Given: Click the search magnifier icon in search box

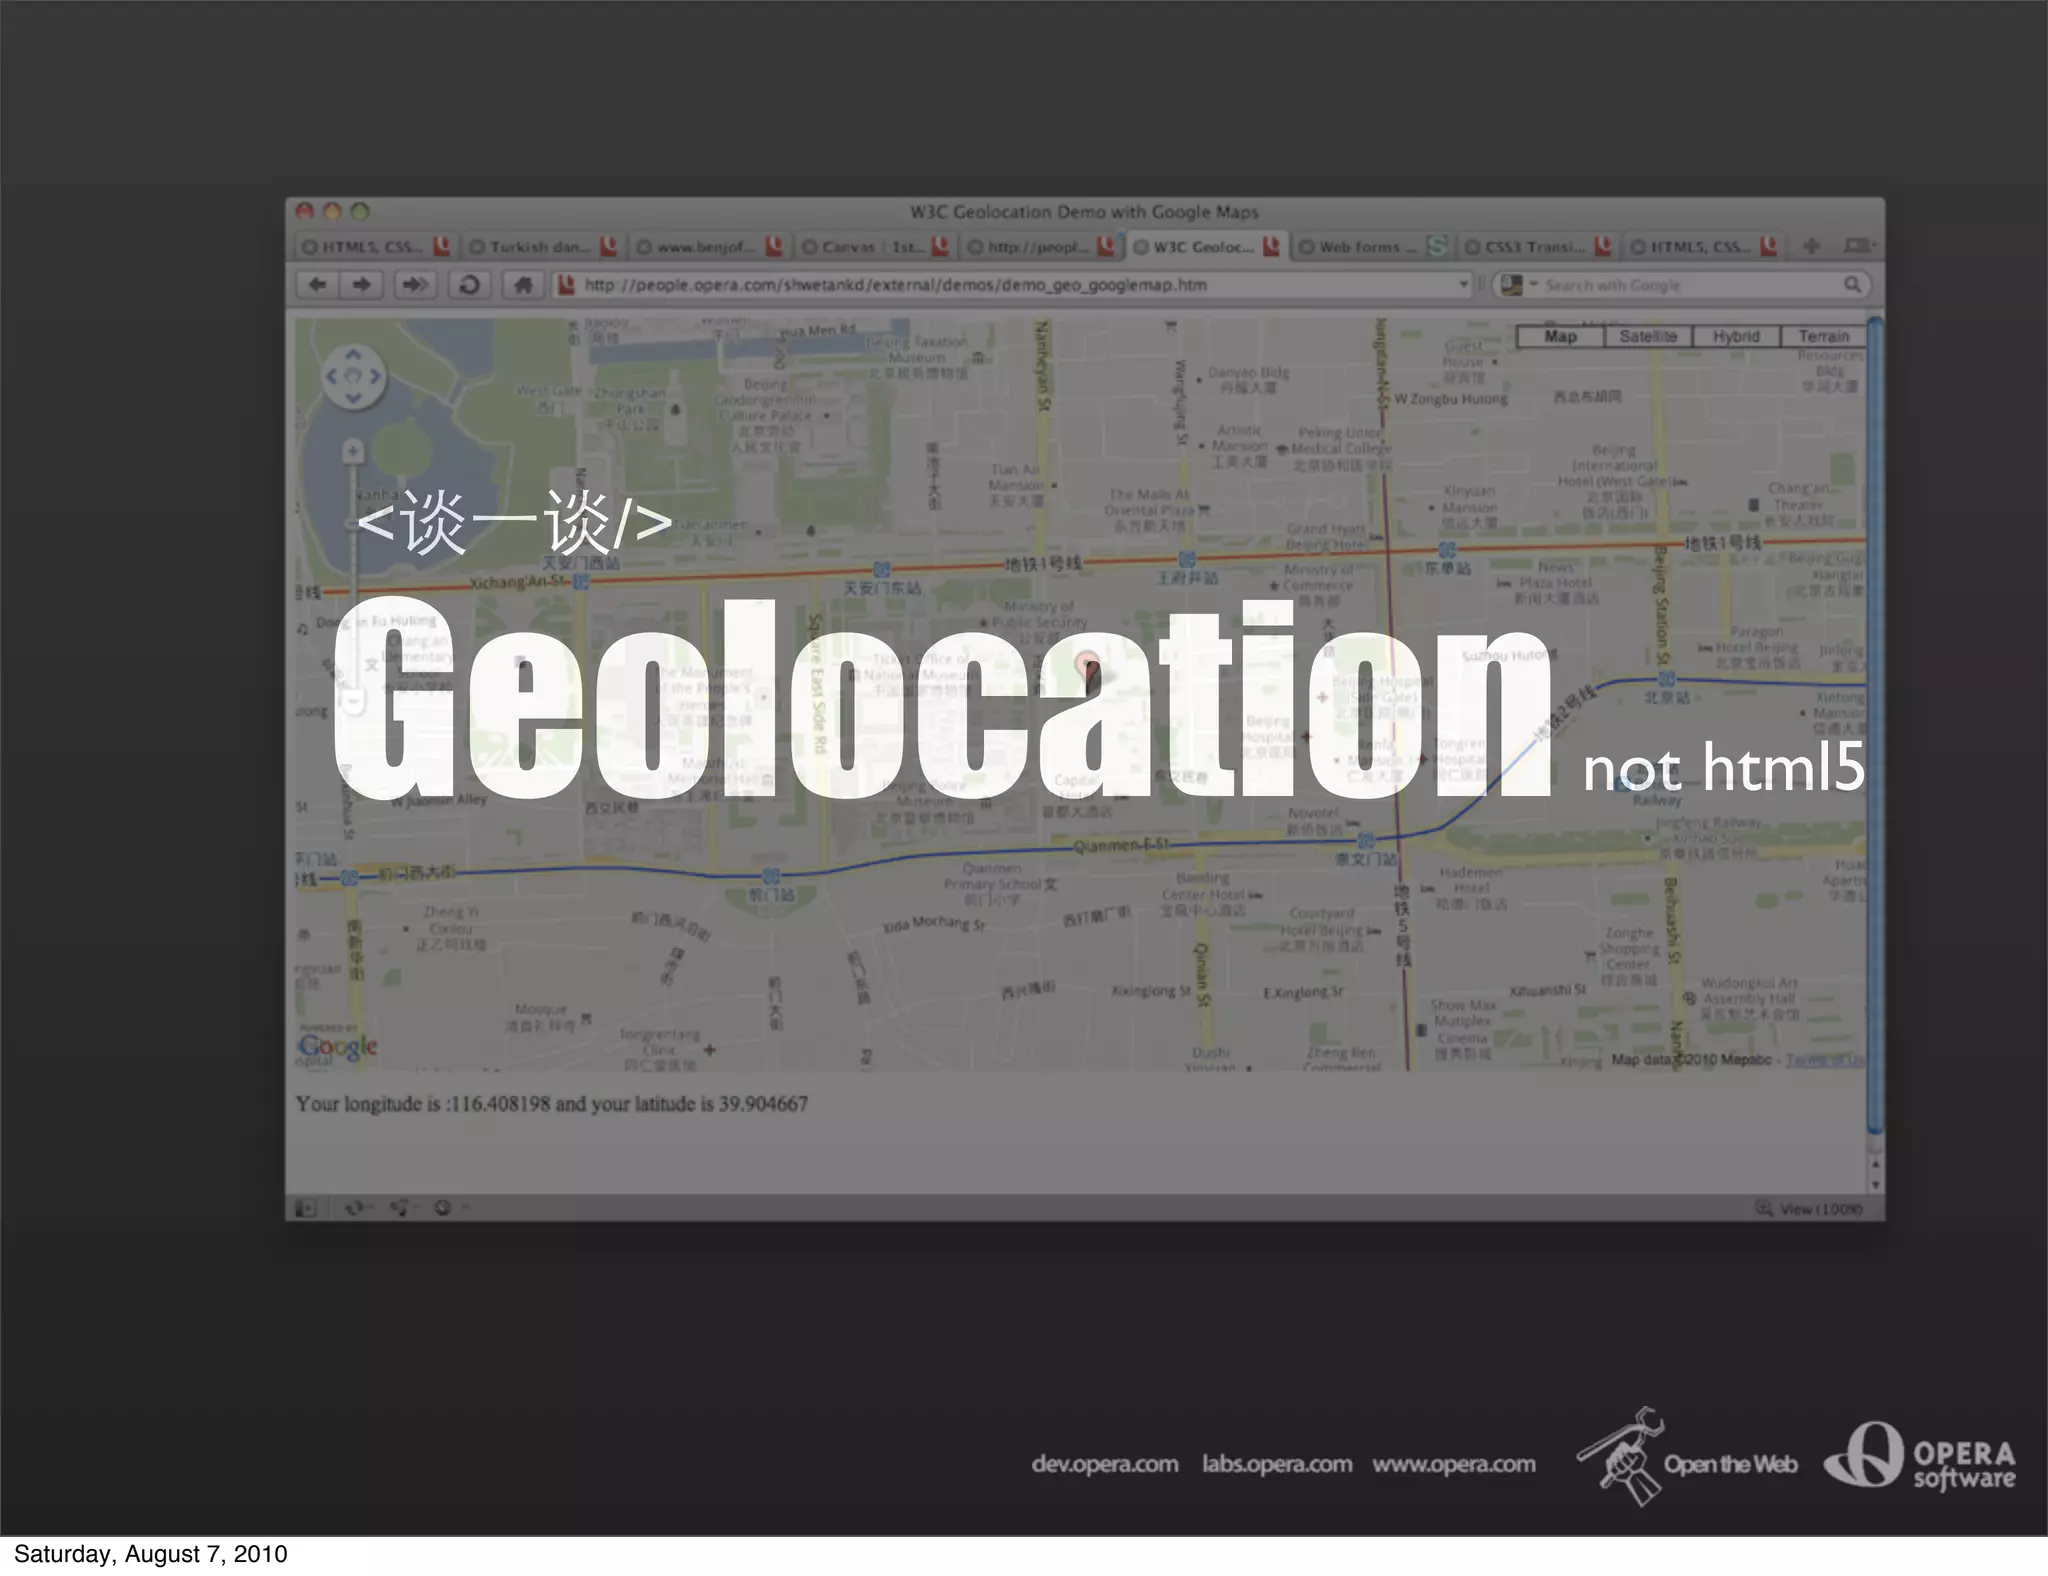Looking at the screenshot, I should [x=1852, y=285].
